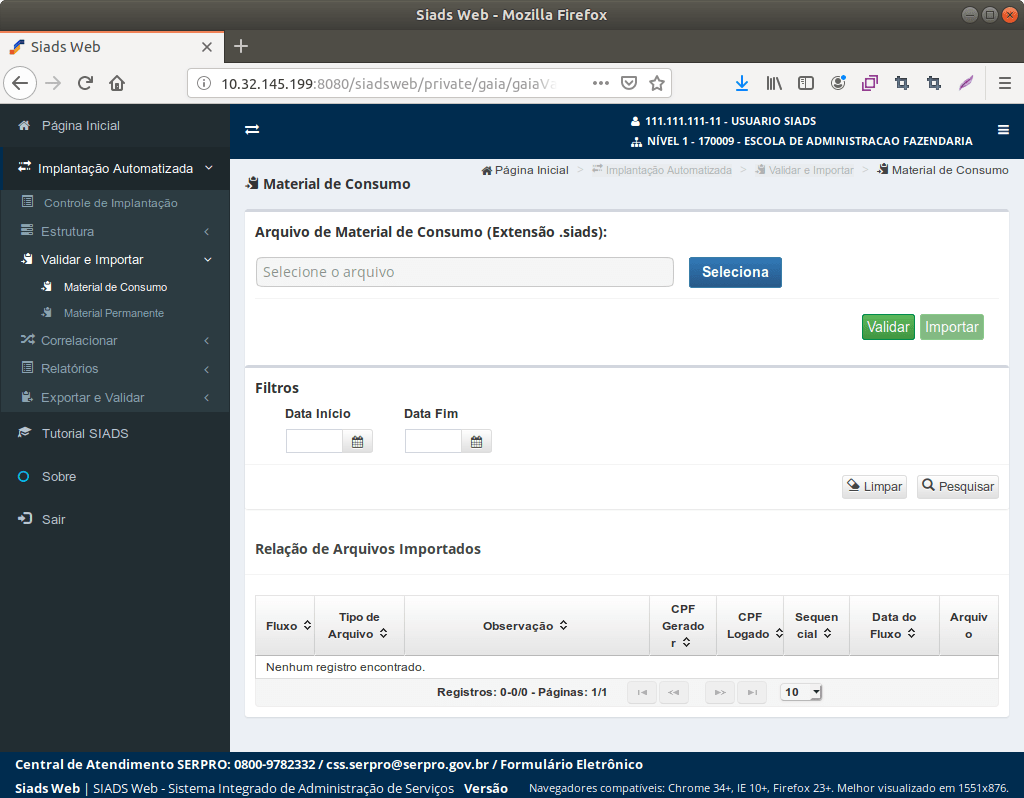The height and width of the screenshot is (798, 1024).
Task: Sort table by CPF Gerador column
Action: [x=686, y=643]
